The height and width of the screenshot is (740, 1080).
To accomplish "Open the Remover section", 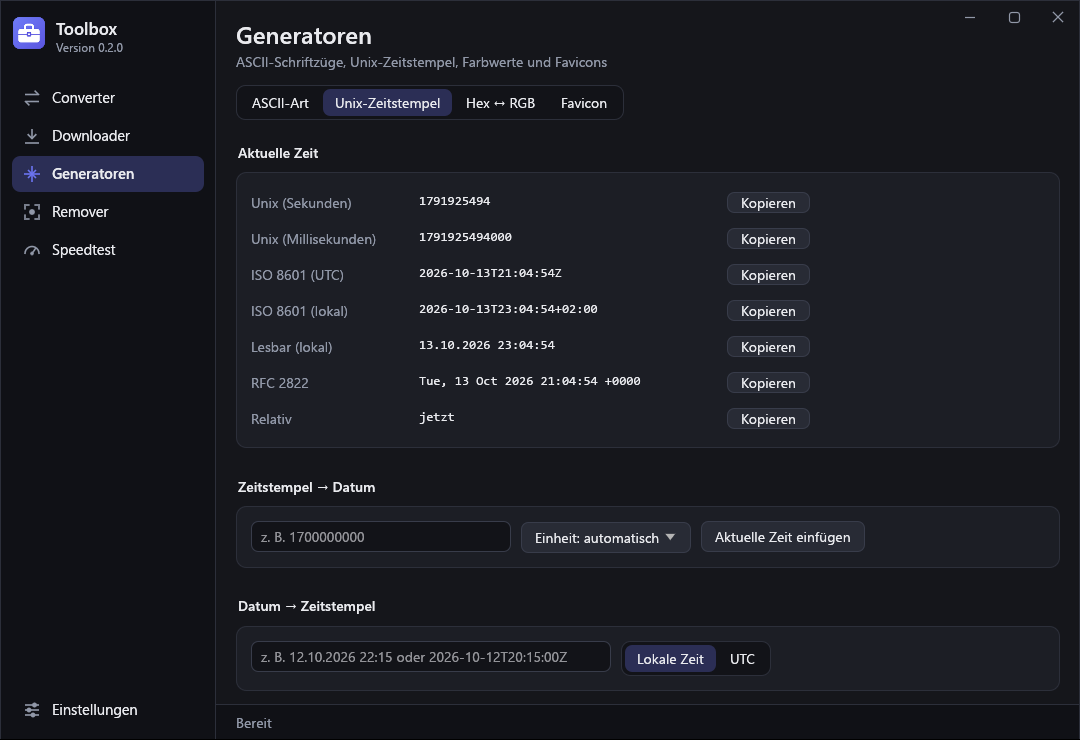I will (108, 212).
